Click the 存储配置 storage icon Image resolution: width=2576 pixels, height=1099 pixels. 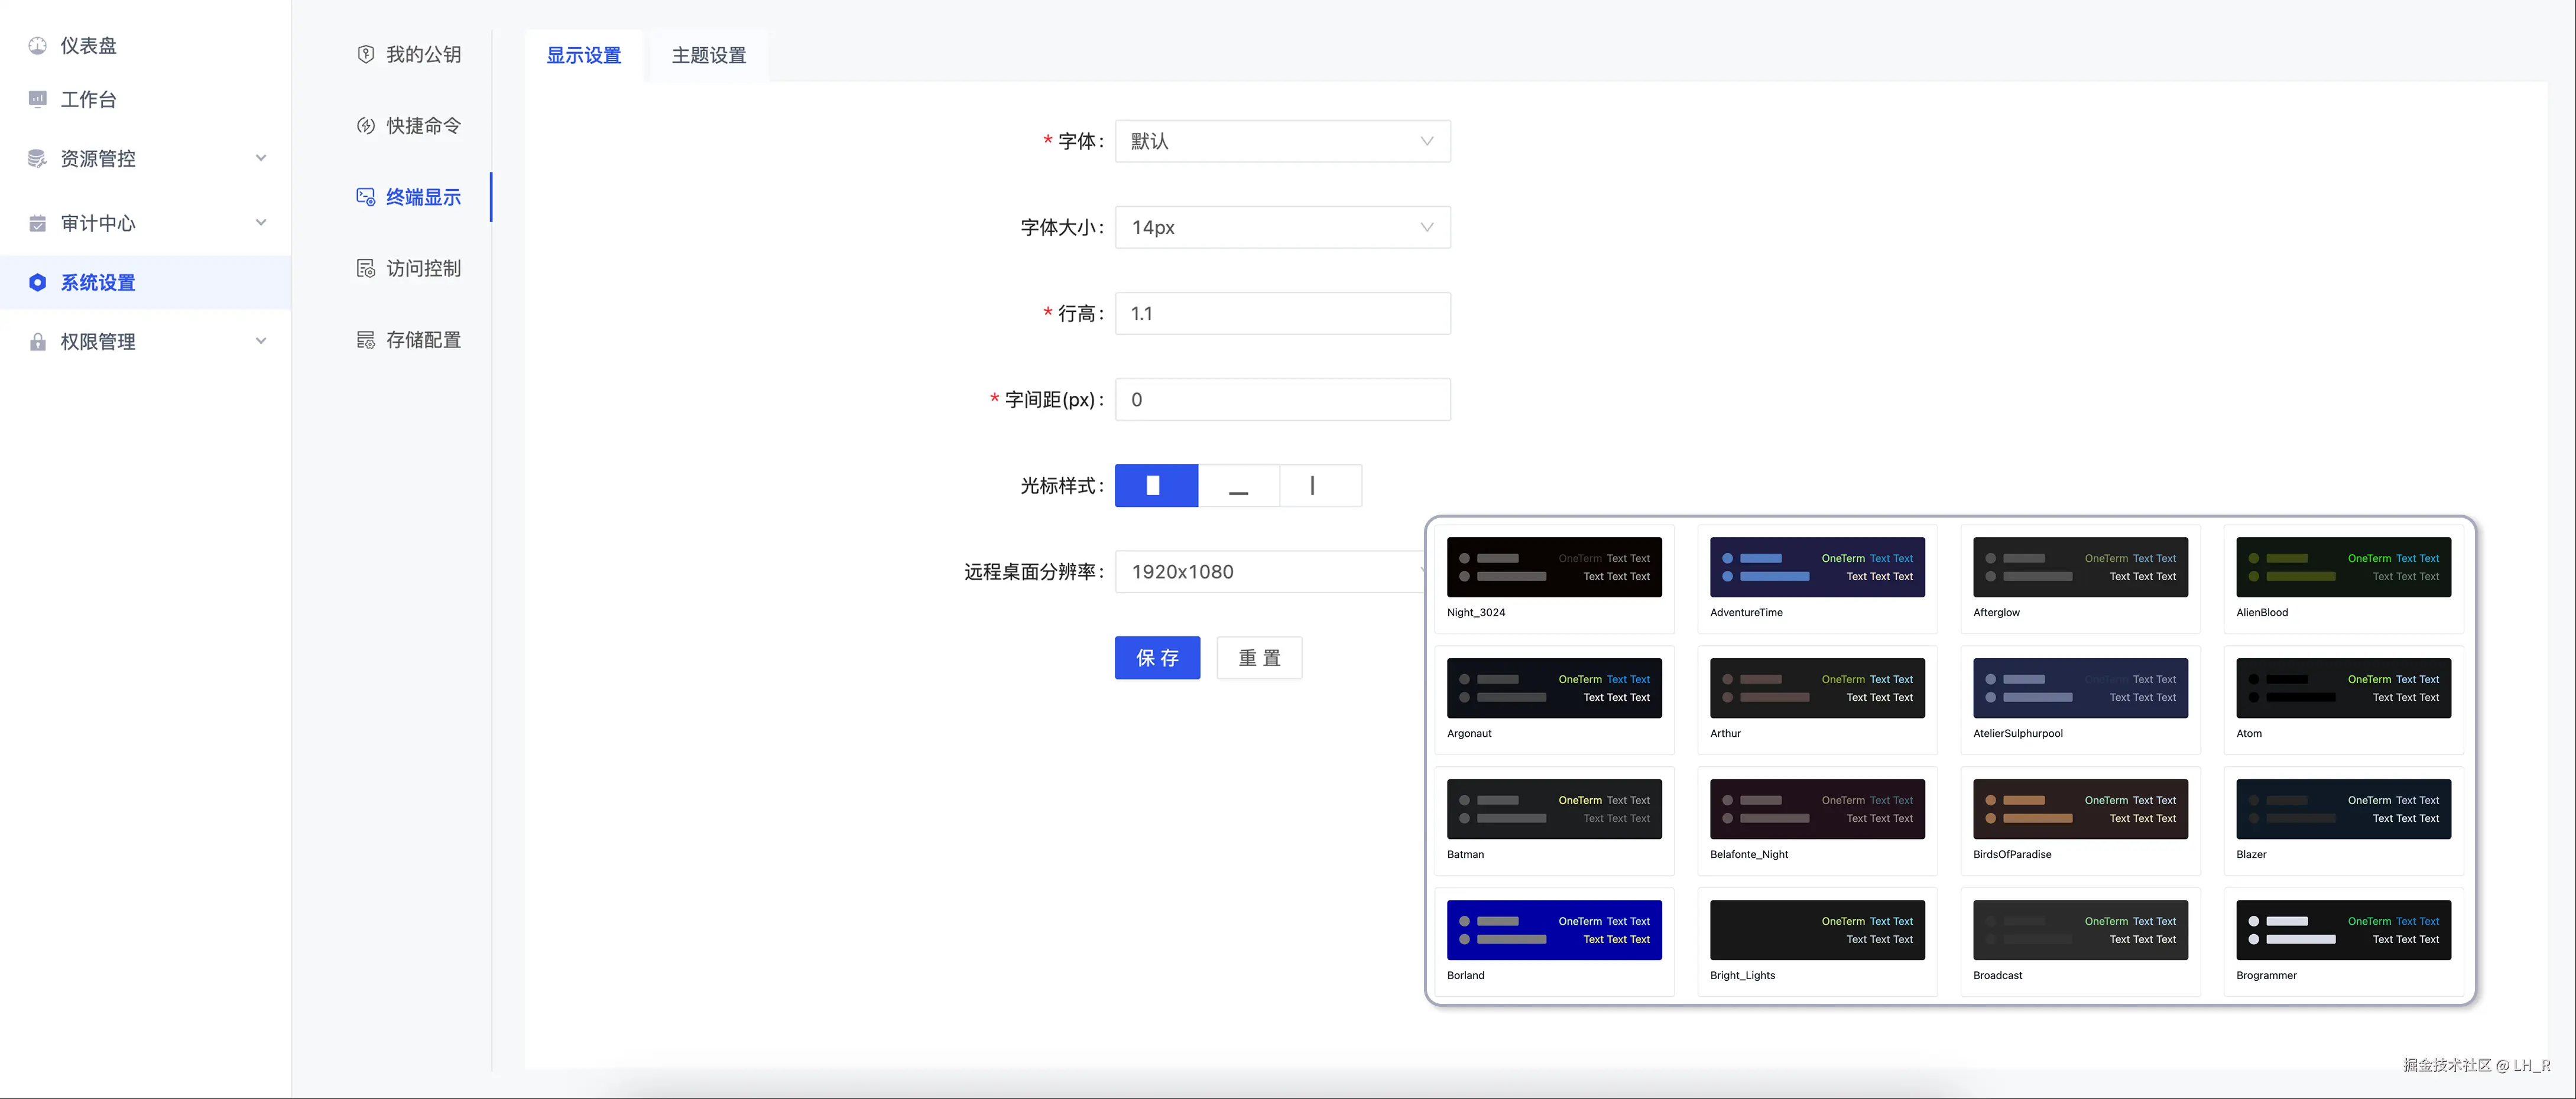tap(366, 340)
